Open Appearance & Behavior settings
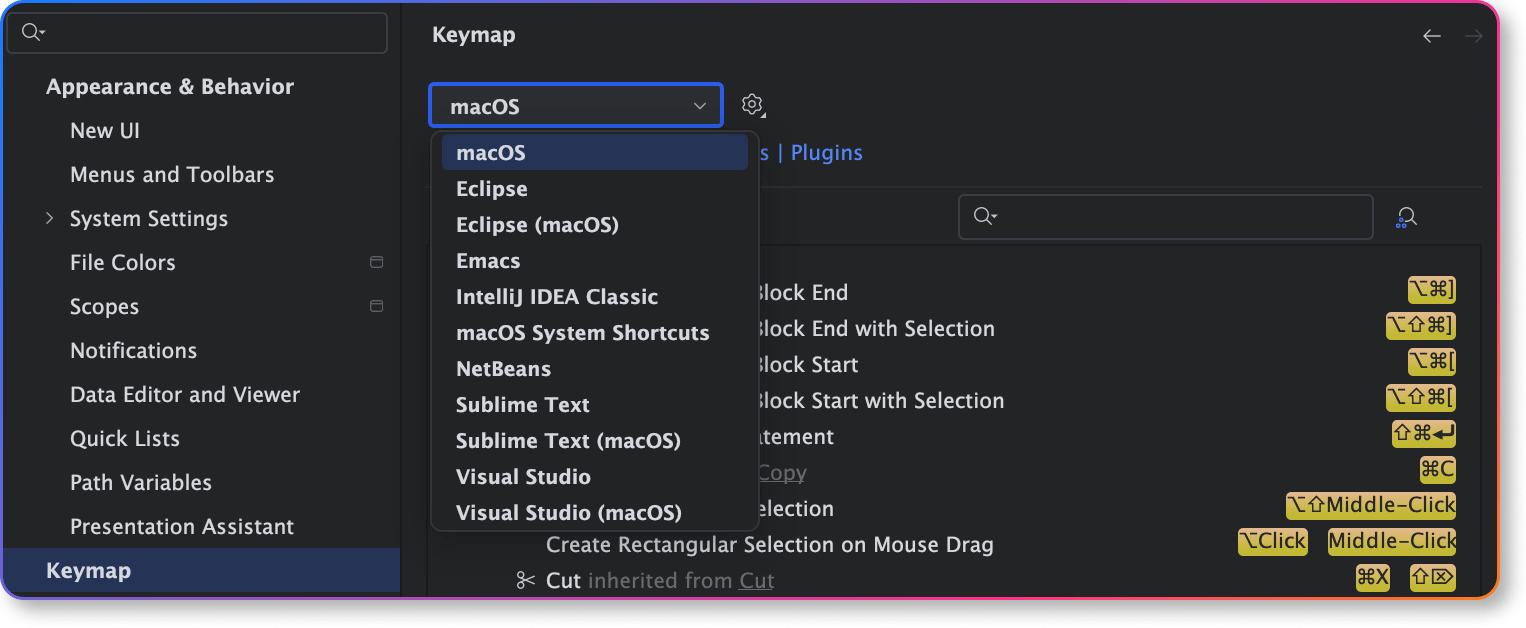The width and height of the screenshot is (1526, 628). (x=170, y=87)
